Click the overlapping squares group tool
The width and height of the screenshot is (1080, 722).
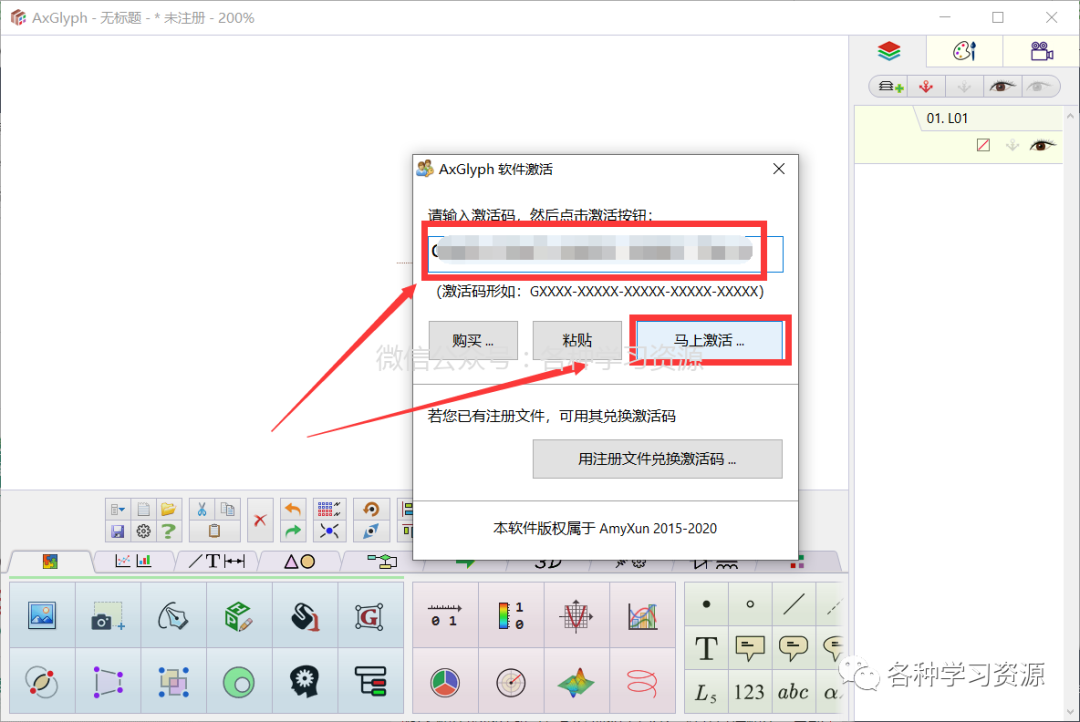pos(174,682)
